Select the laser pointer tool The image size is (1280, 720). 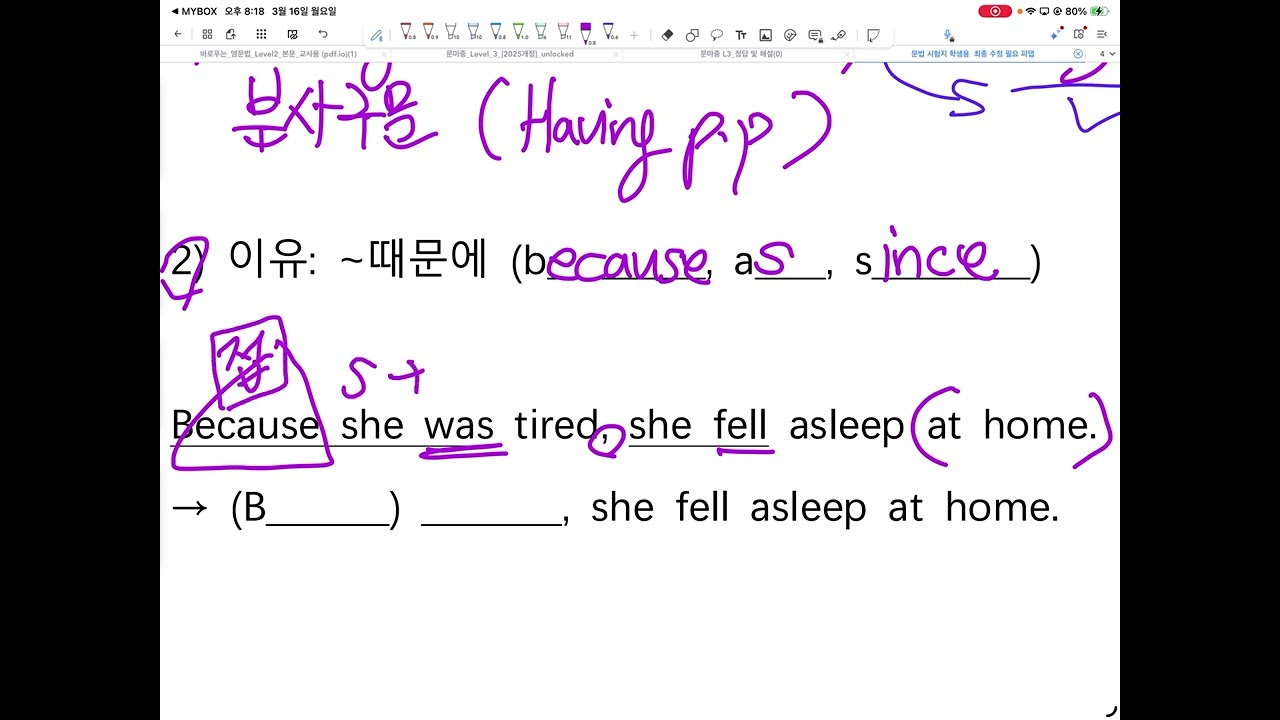pyautogui.click(x=838, y=35)
